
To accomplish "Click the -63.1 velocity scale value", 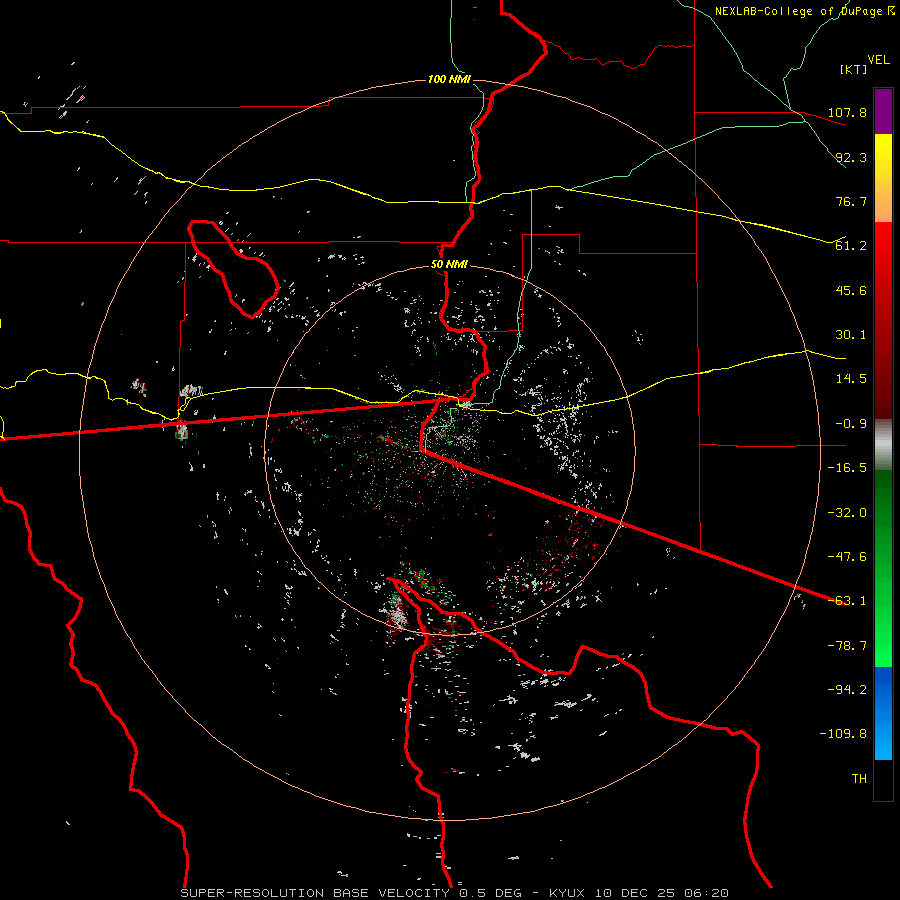I will [847, 601].
